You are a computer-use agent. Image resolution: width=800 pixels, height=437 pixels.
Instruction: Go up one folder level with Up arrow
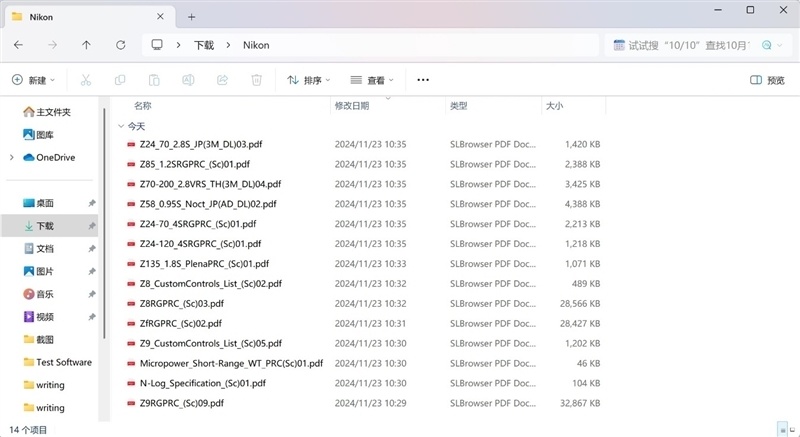87,45
